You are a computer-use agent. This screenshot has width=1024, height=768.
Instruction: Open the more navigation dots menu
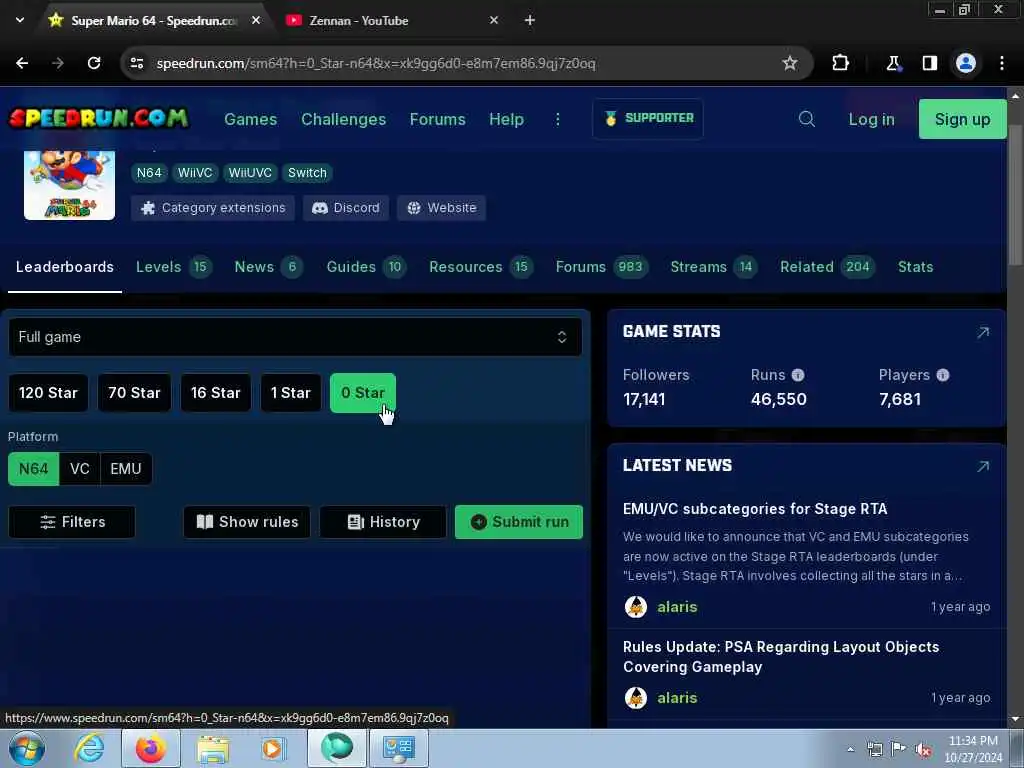pos(558,119)
